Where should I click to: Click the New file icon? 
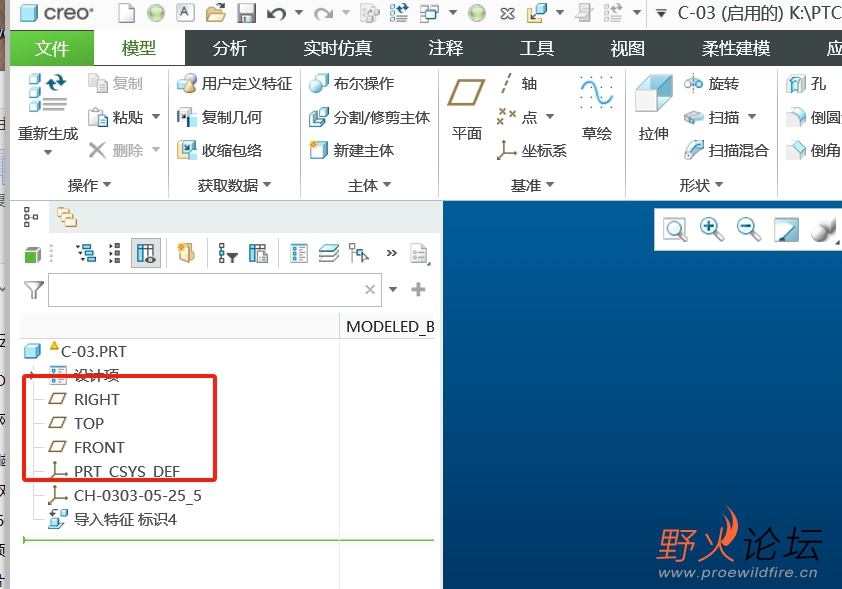127,13
